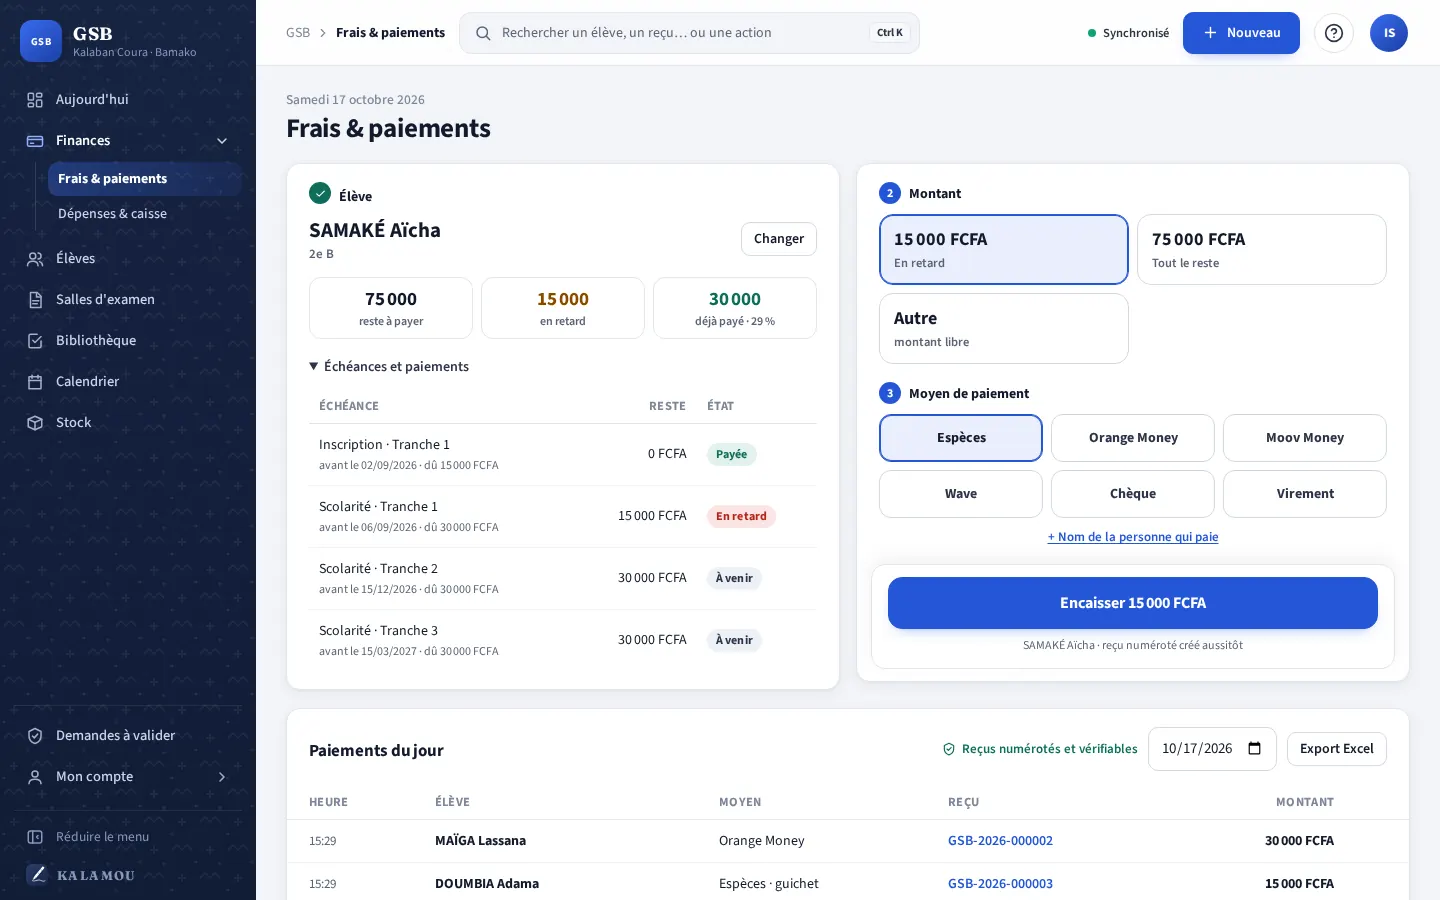Image resolution: width=1440 pixels, height=900 pixels.
Task: Click the Demandes à valider shield icon
Action: point(35,736)
